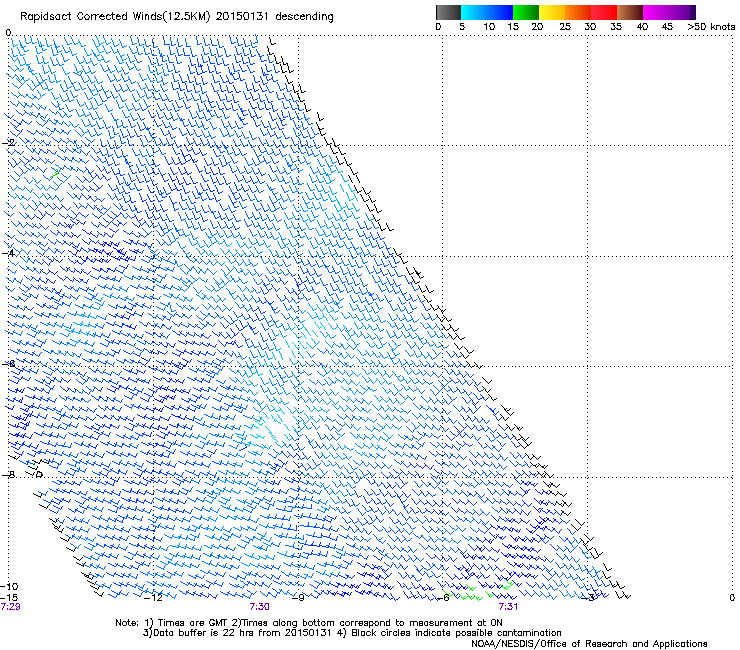Click the '-10' latitude axis label
The image size is (740, 650).
(x=9, y=586)
